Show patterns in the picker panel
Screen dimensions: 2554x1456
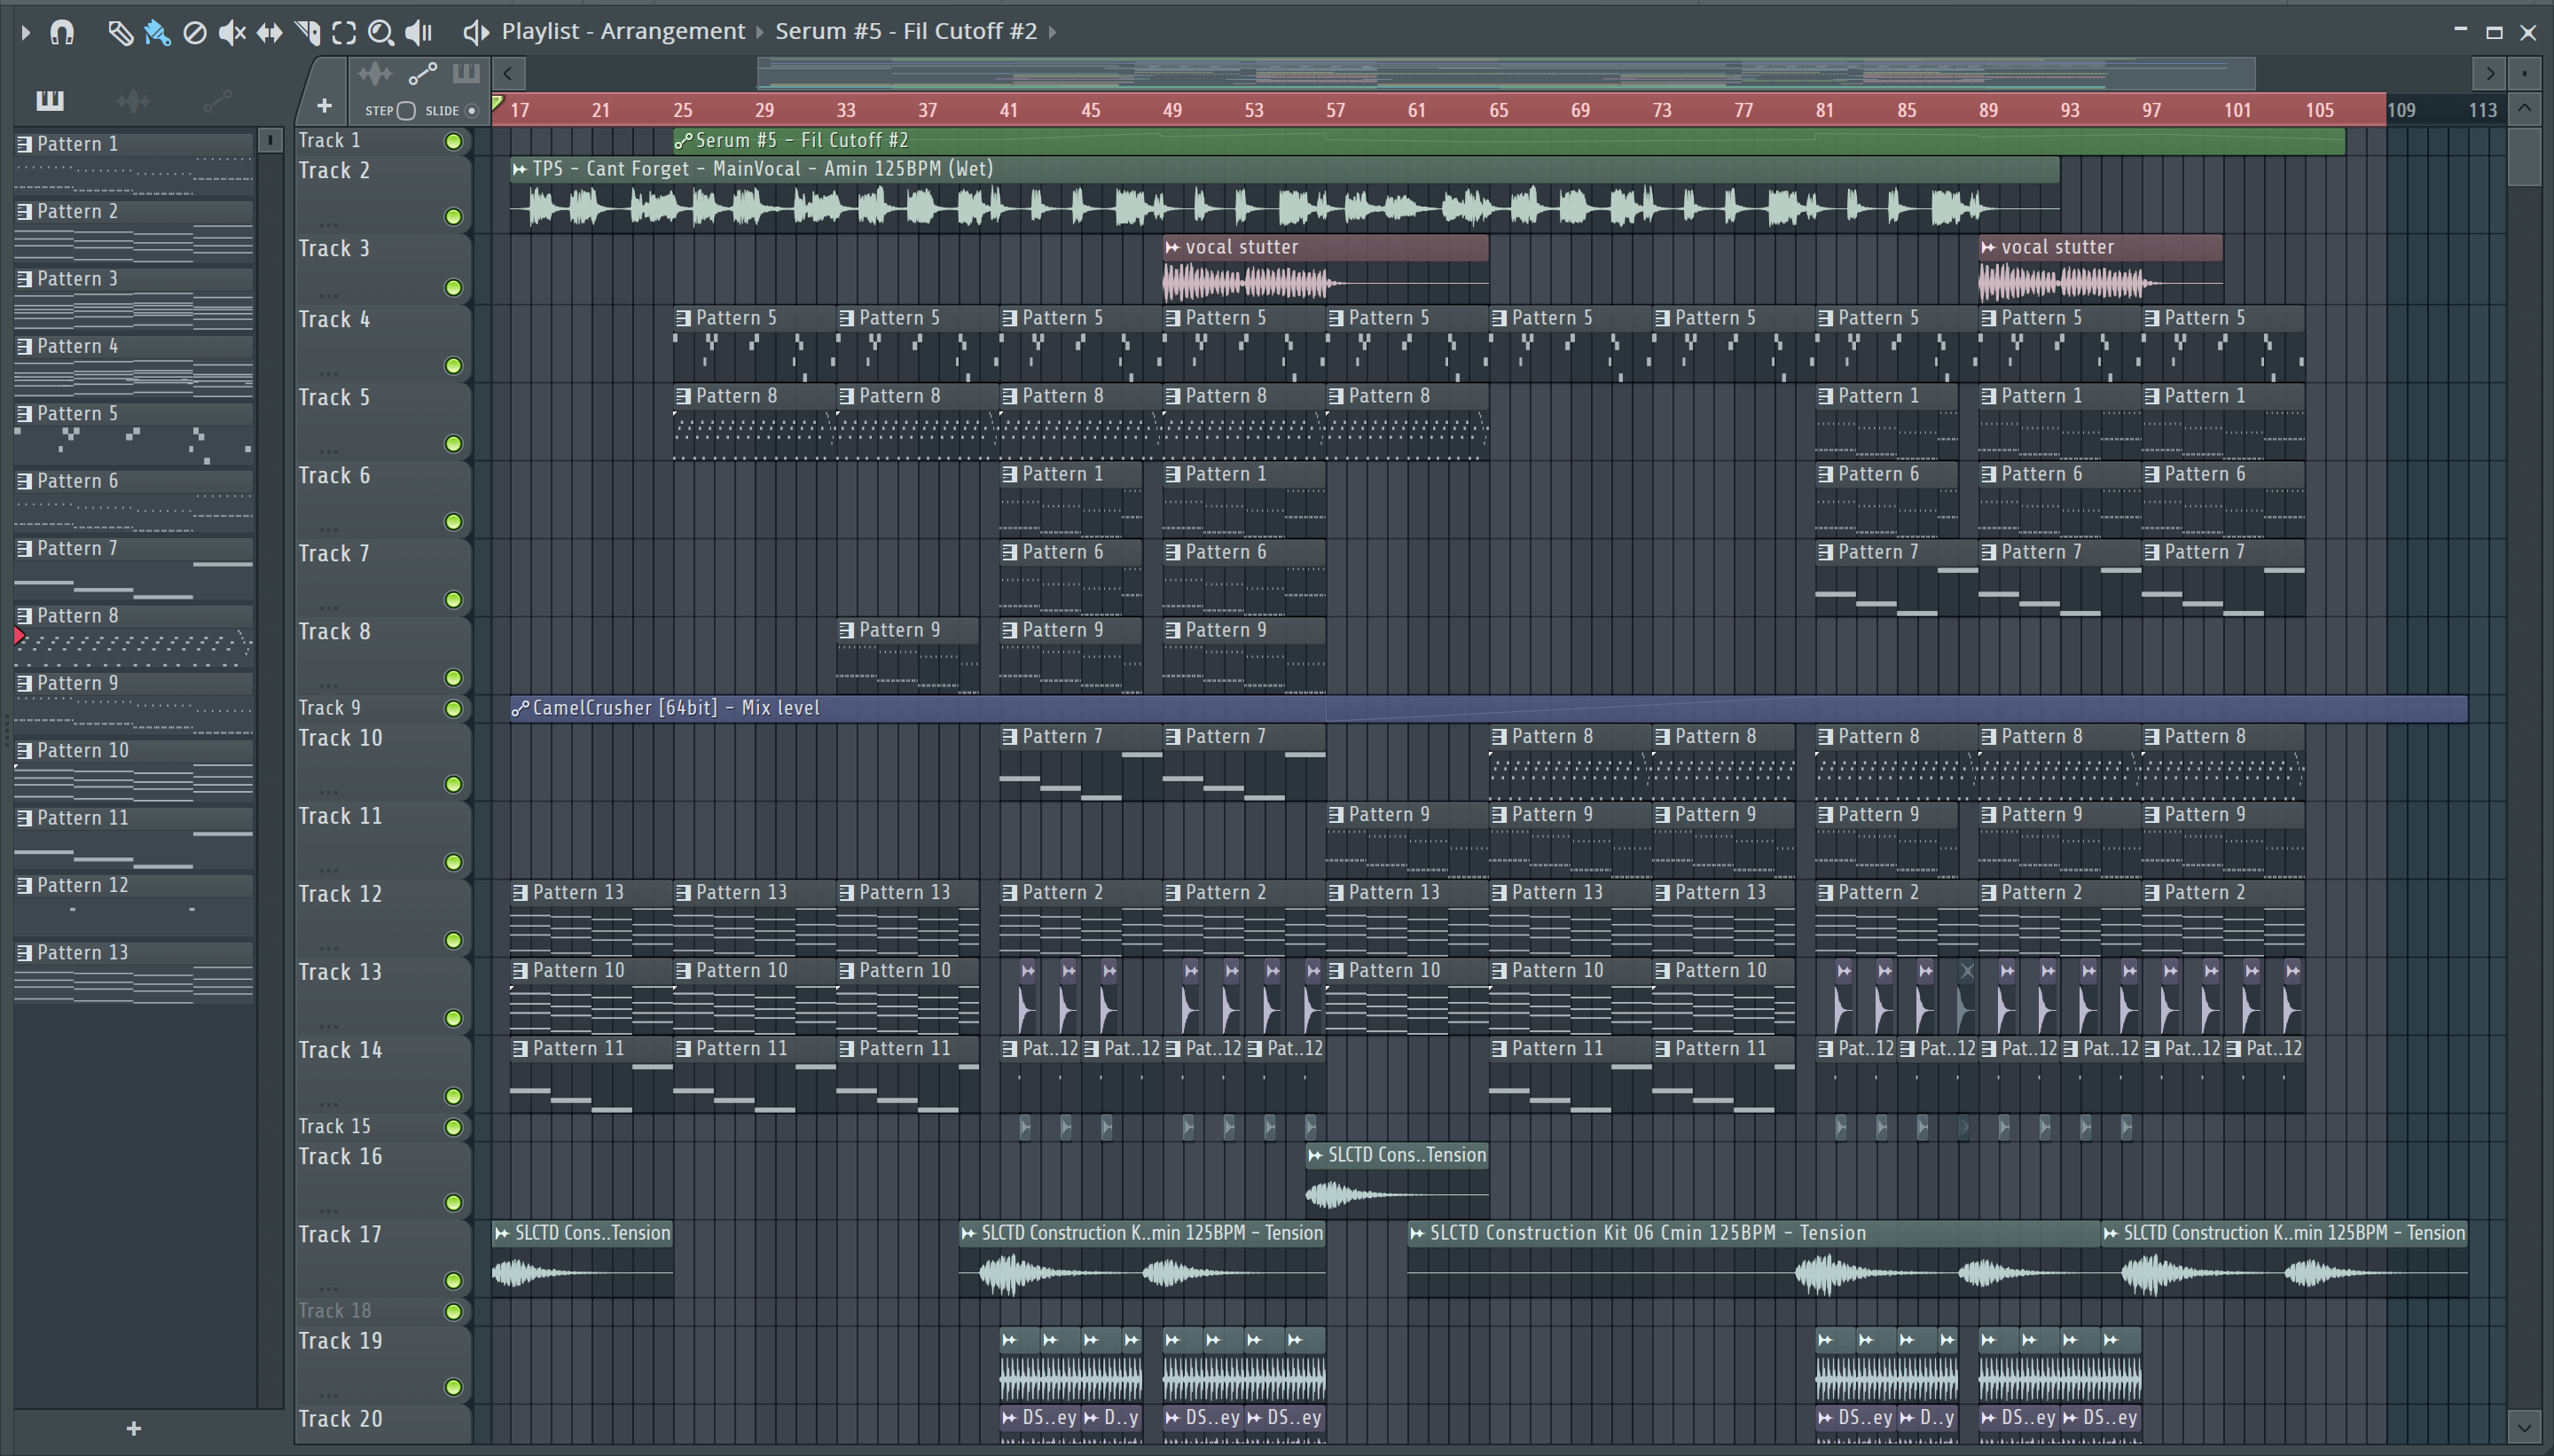(49, 100)
